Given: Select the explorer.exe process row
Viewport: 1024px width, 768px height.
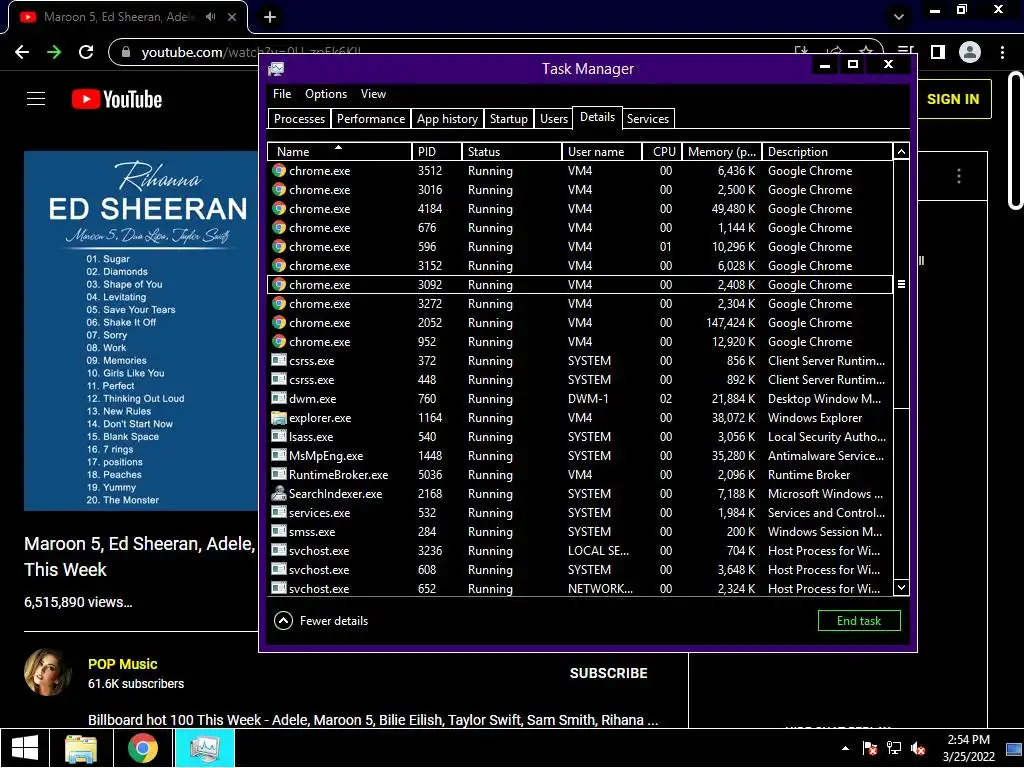Looking at the screenshot, I should [580, 417].
